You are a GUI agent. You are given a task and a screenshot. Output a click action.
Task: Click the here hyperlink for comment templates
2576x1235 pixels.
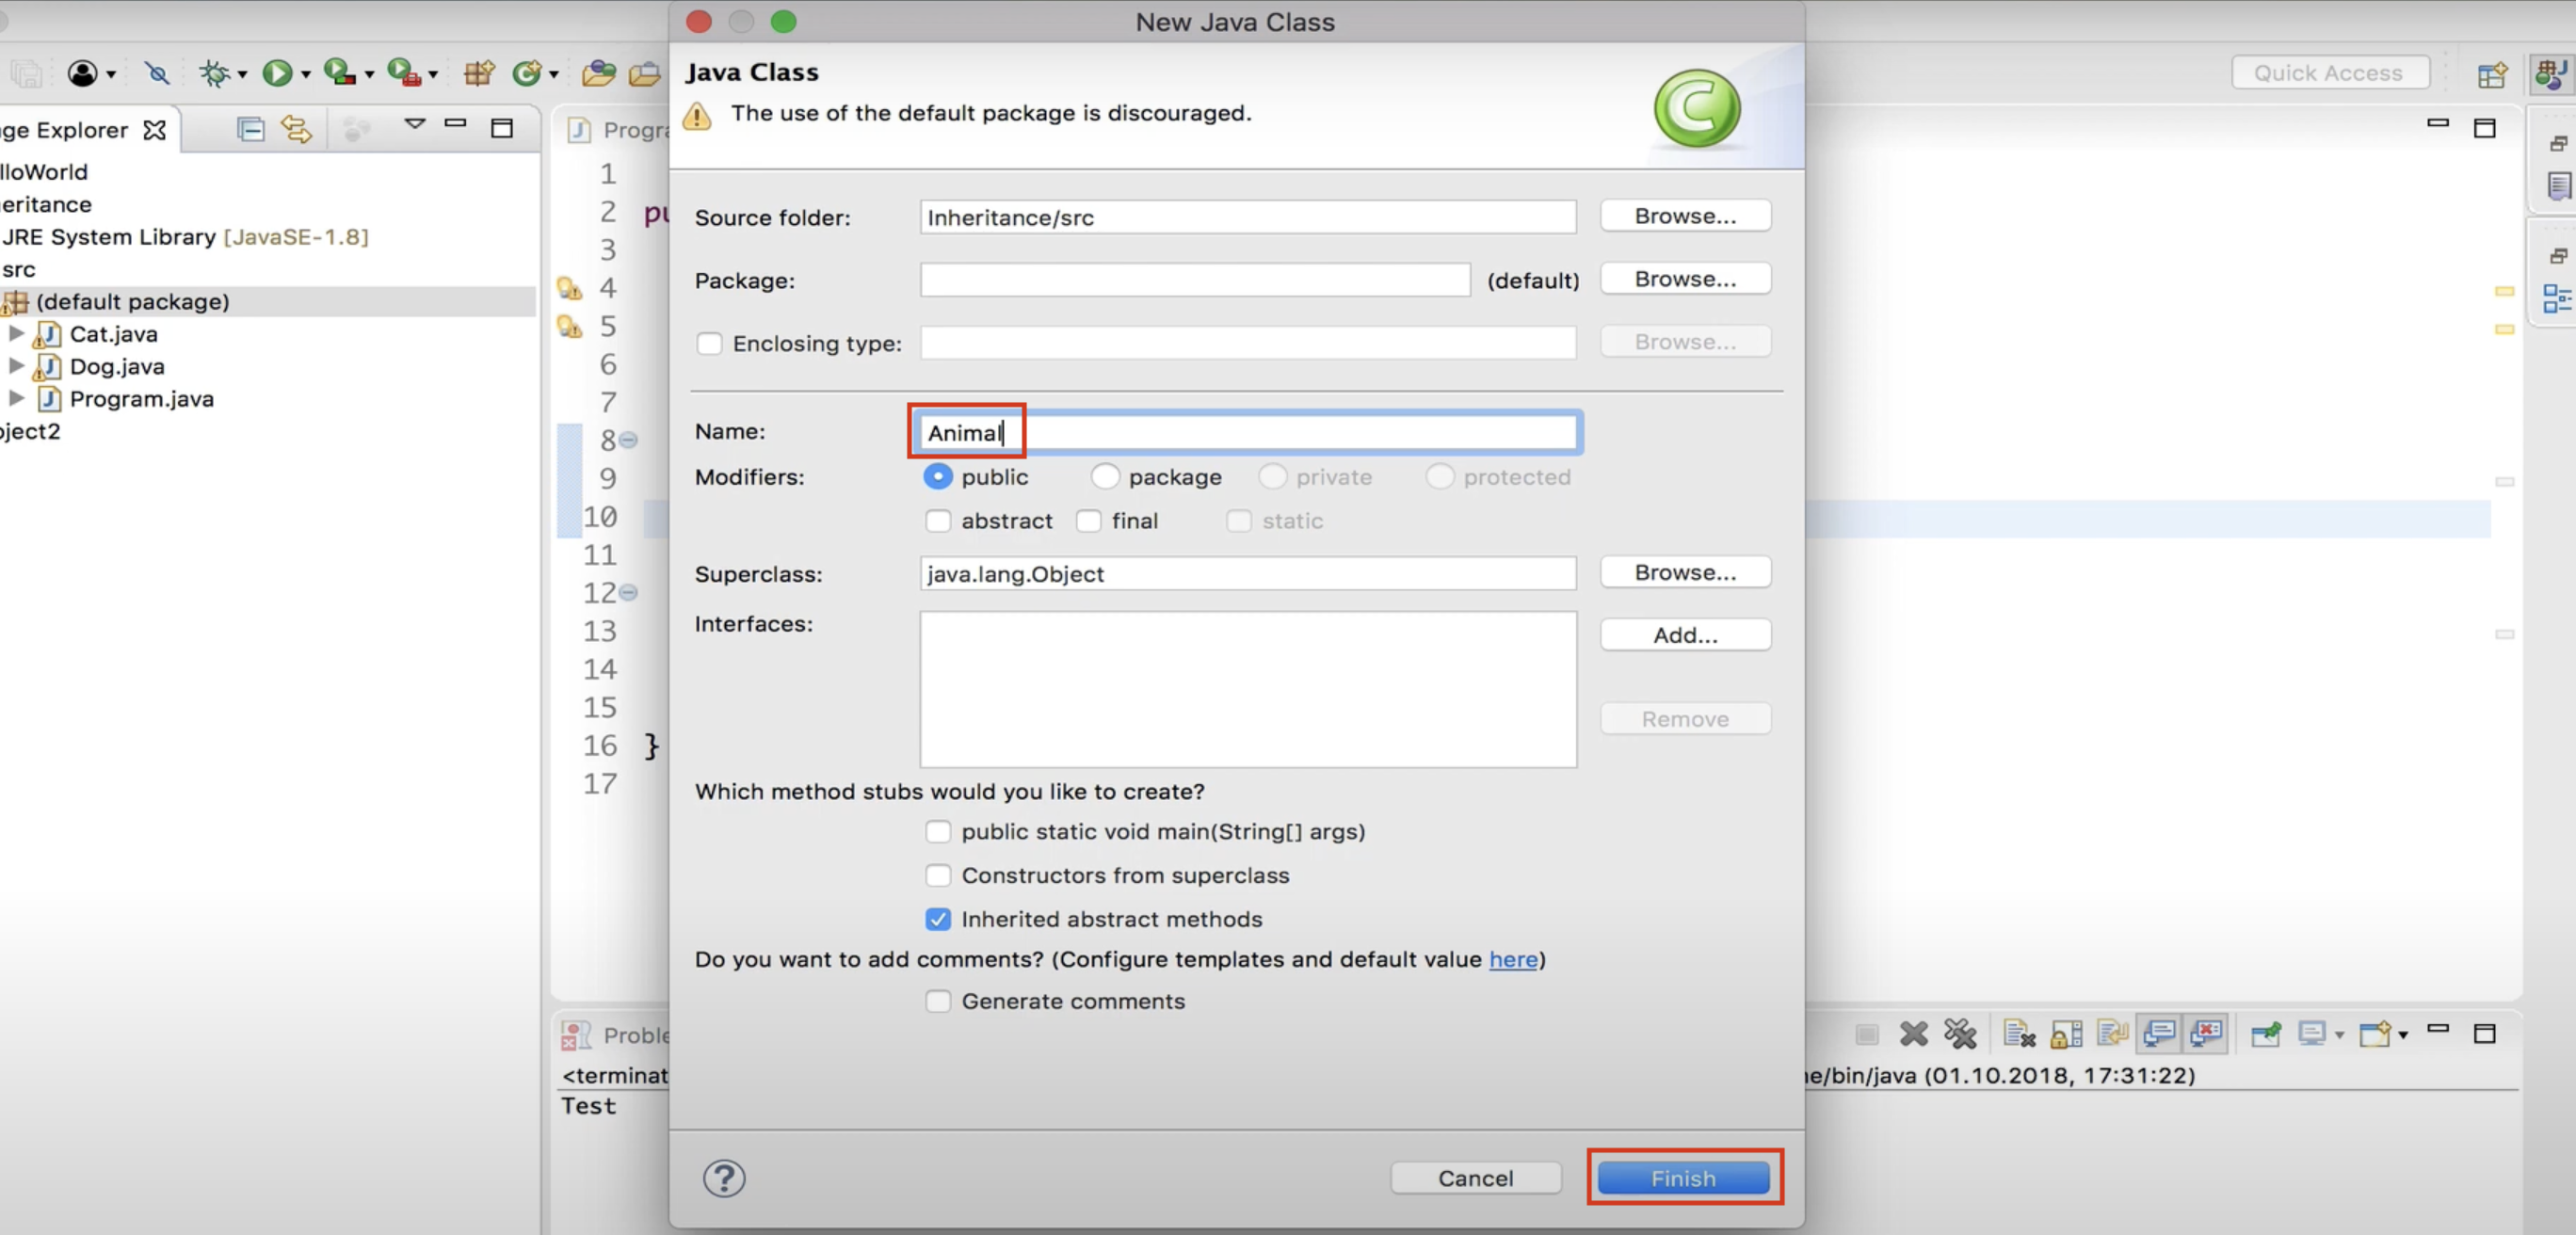point(1511,959)
